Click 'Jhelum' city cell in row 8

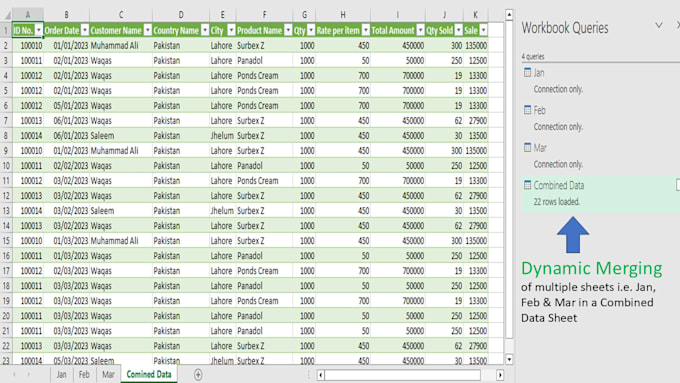click(x=222, y=135)
